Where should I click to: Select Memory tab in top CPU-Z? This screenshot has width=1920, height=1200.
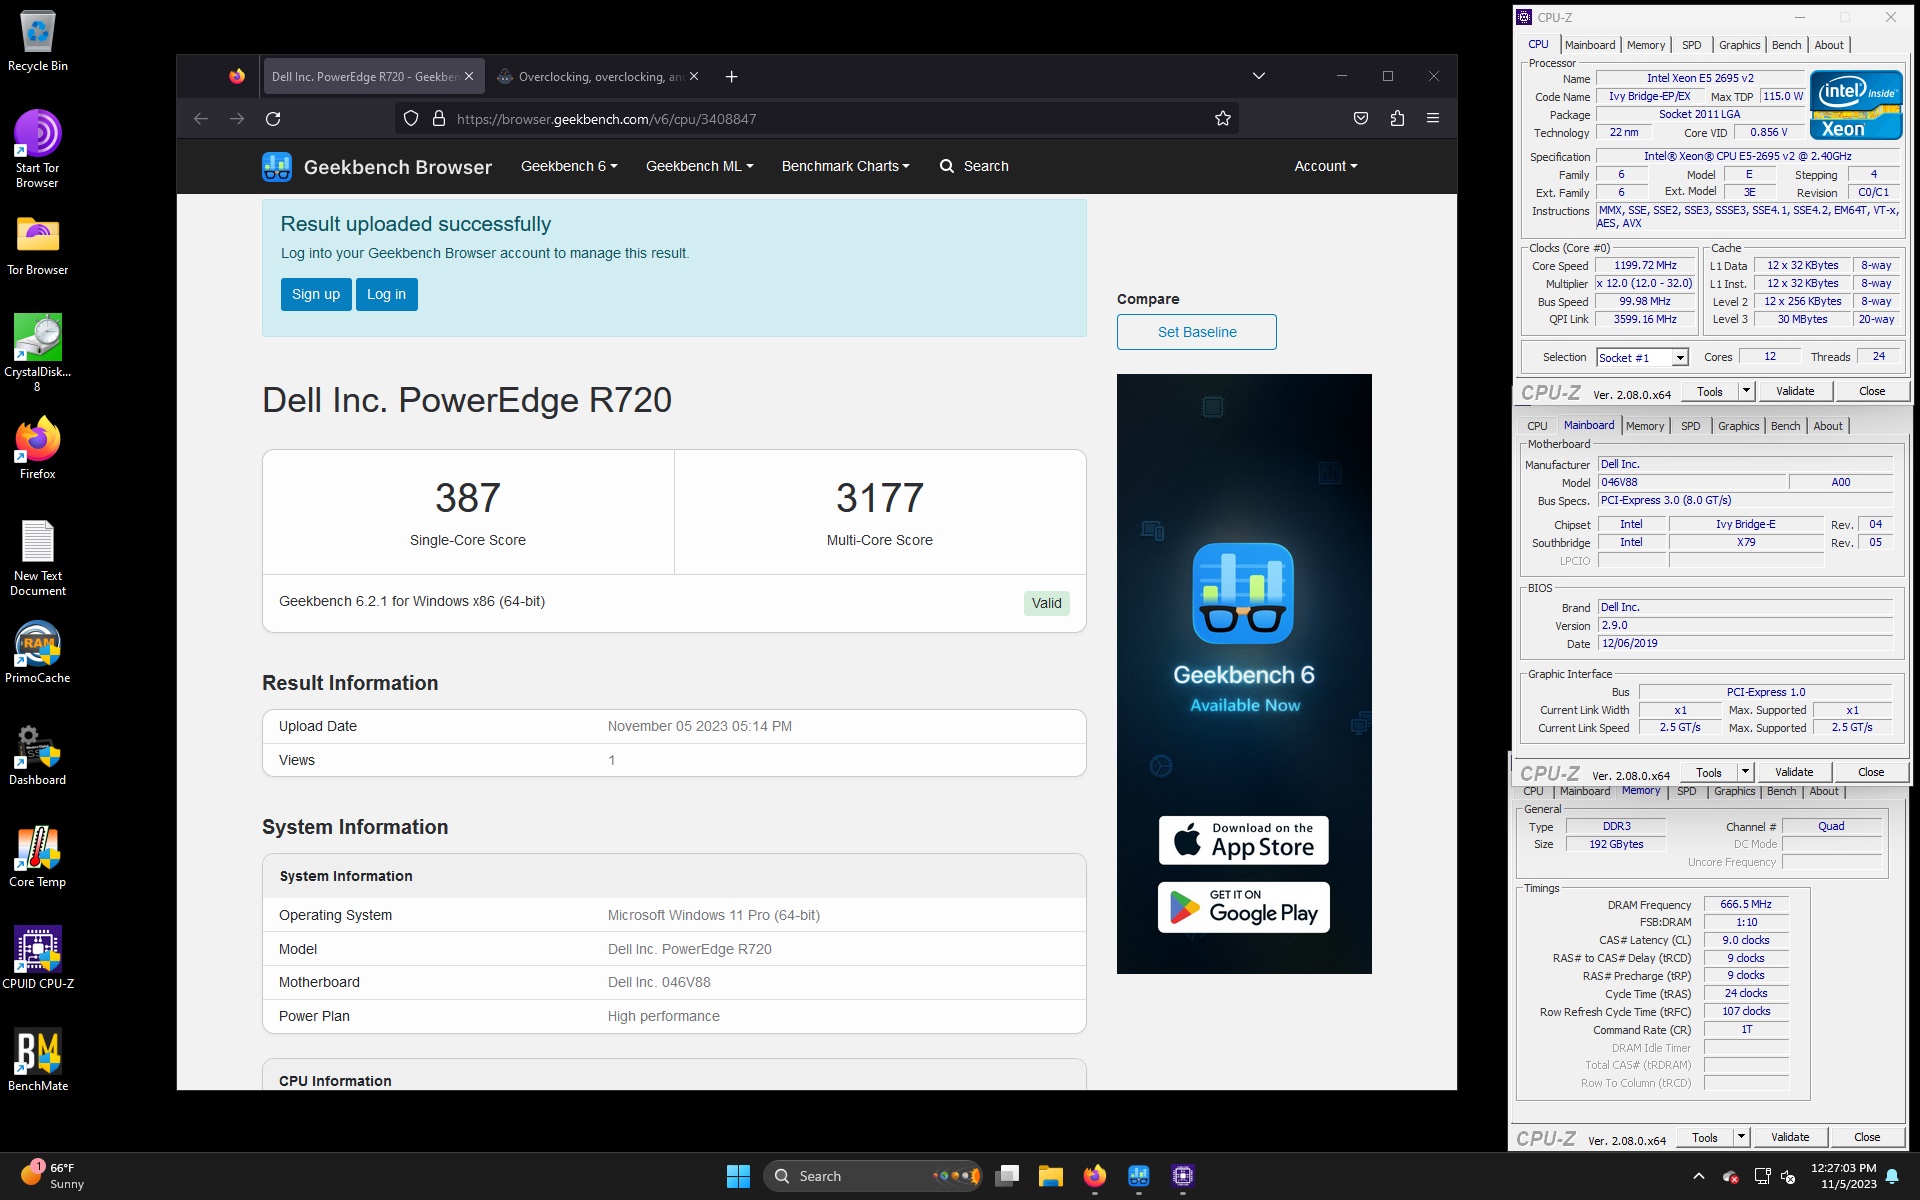point(1646,45)
